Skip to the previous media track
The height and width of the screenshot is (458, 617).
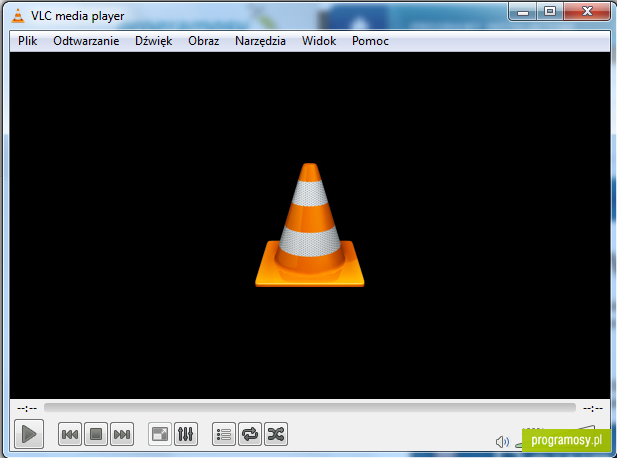click(70, 434)
